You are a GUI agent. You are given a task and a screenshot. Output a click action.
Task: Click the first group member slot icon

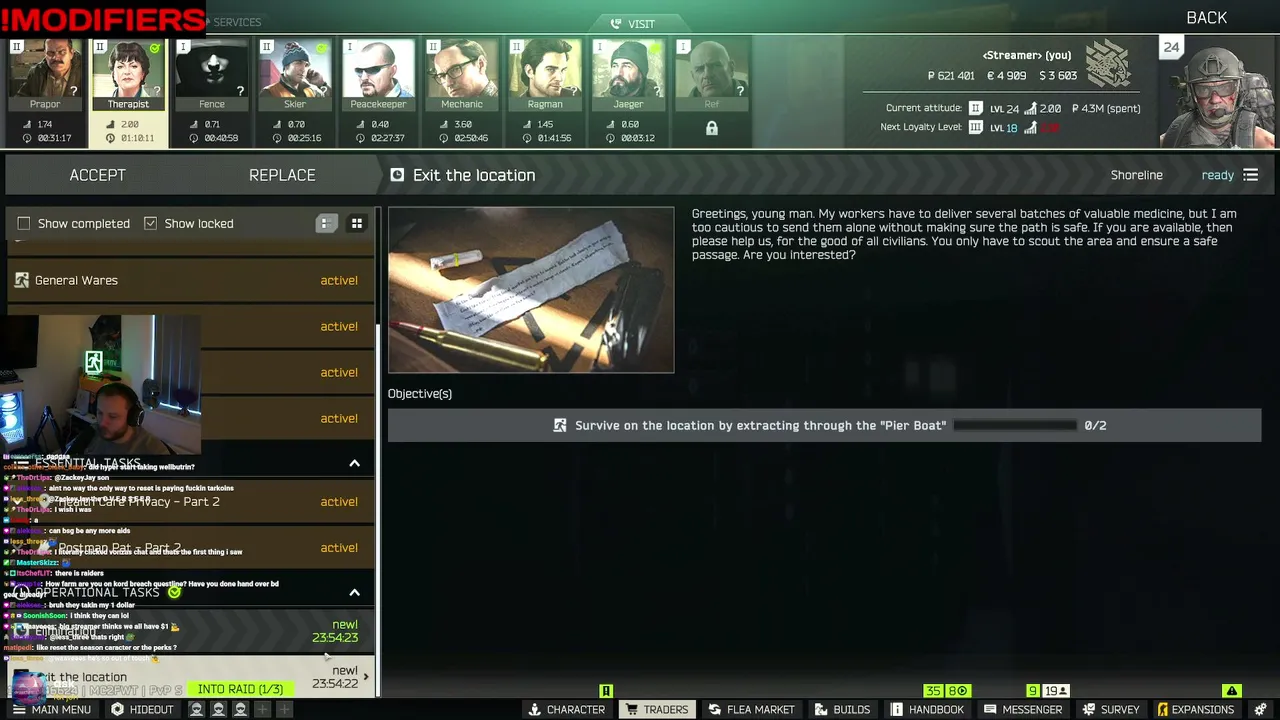(196, 709)
